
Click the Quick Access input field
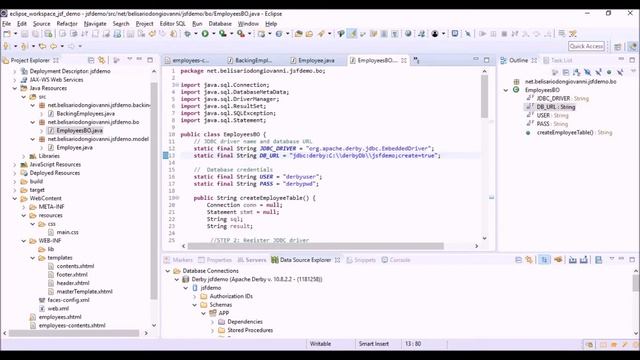pos(586,46)
